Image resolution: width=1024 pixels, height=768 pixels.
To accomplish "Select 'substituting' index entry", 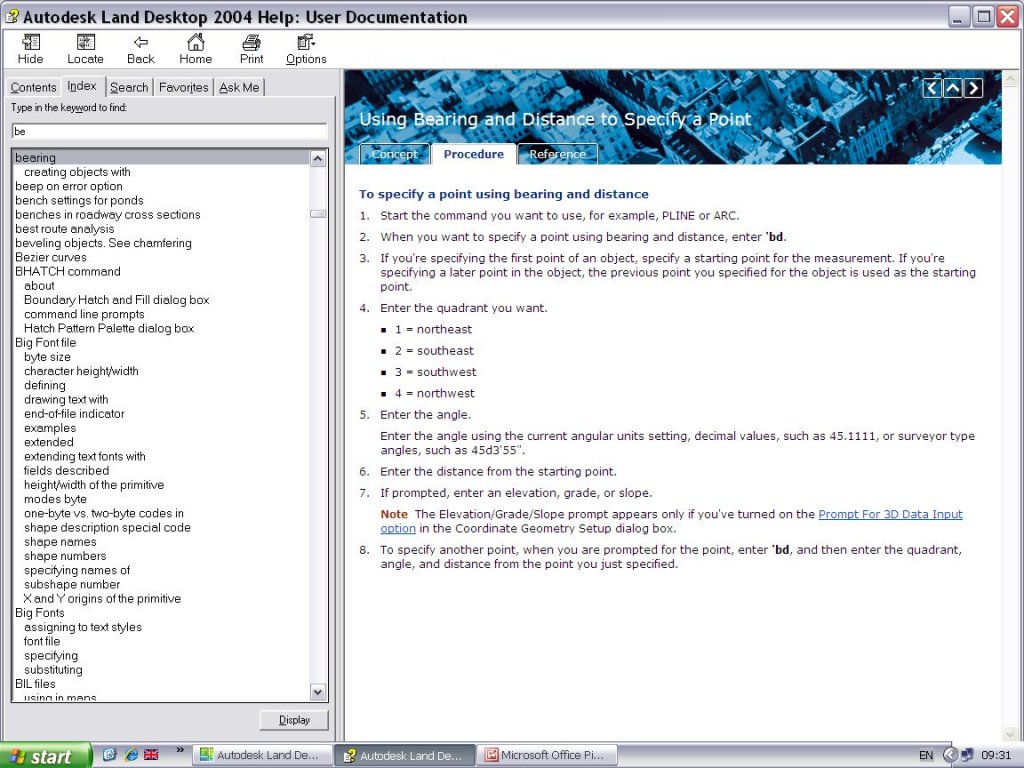I will tap(53, 670).
